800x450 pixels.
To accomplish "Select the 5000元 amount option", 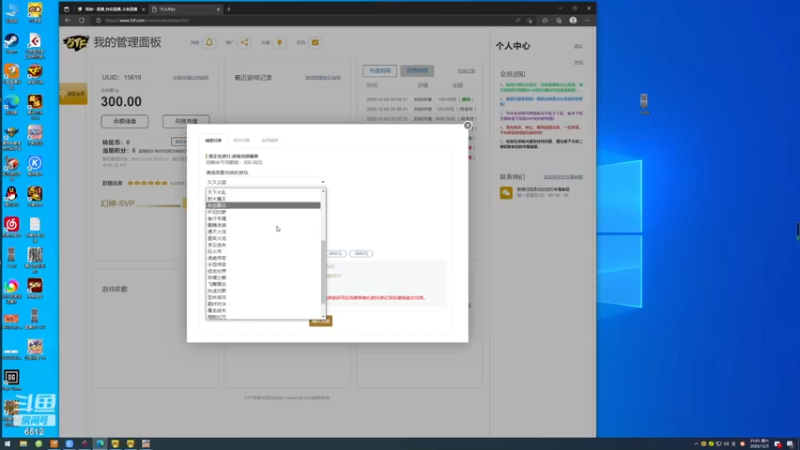I will pos(361,254).
